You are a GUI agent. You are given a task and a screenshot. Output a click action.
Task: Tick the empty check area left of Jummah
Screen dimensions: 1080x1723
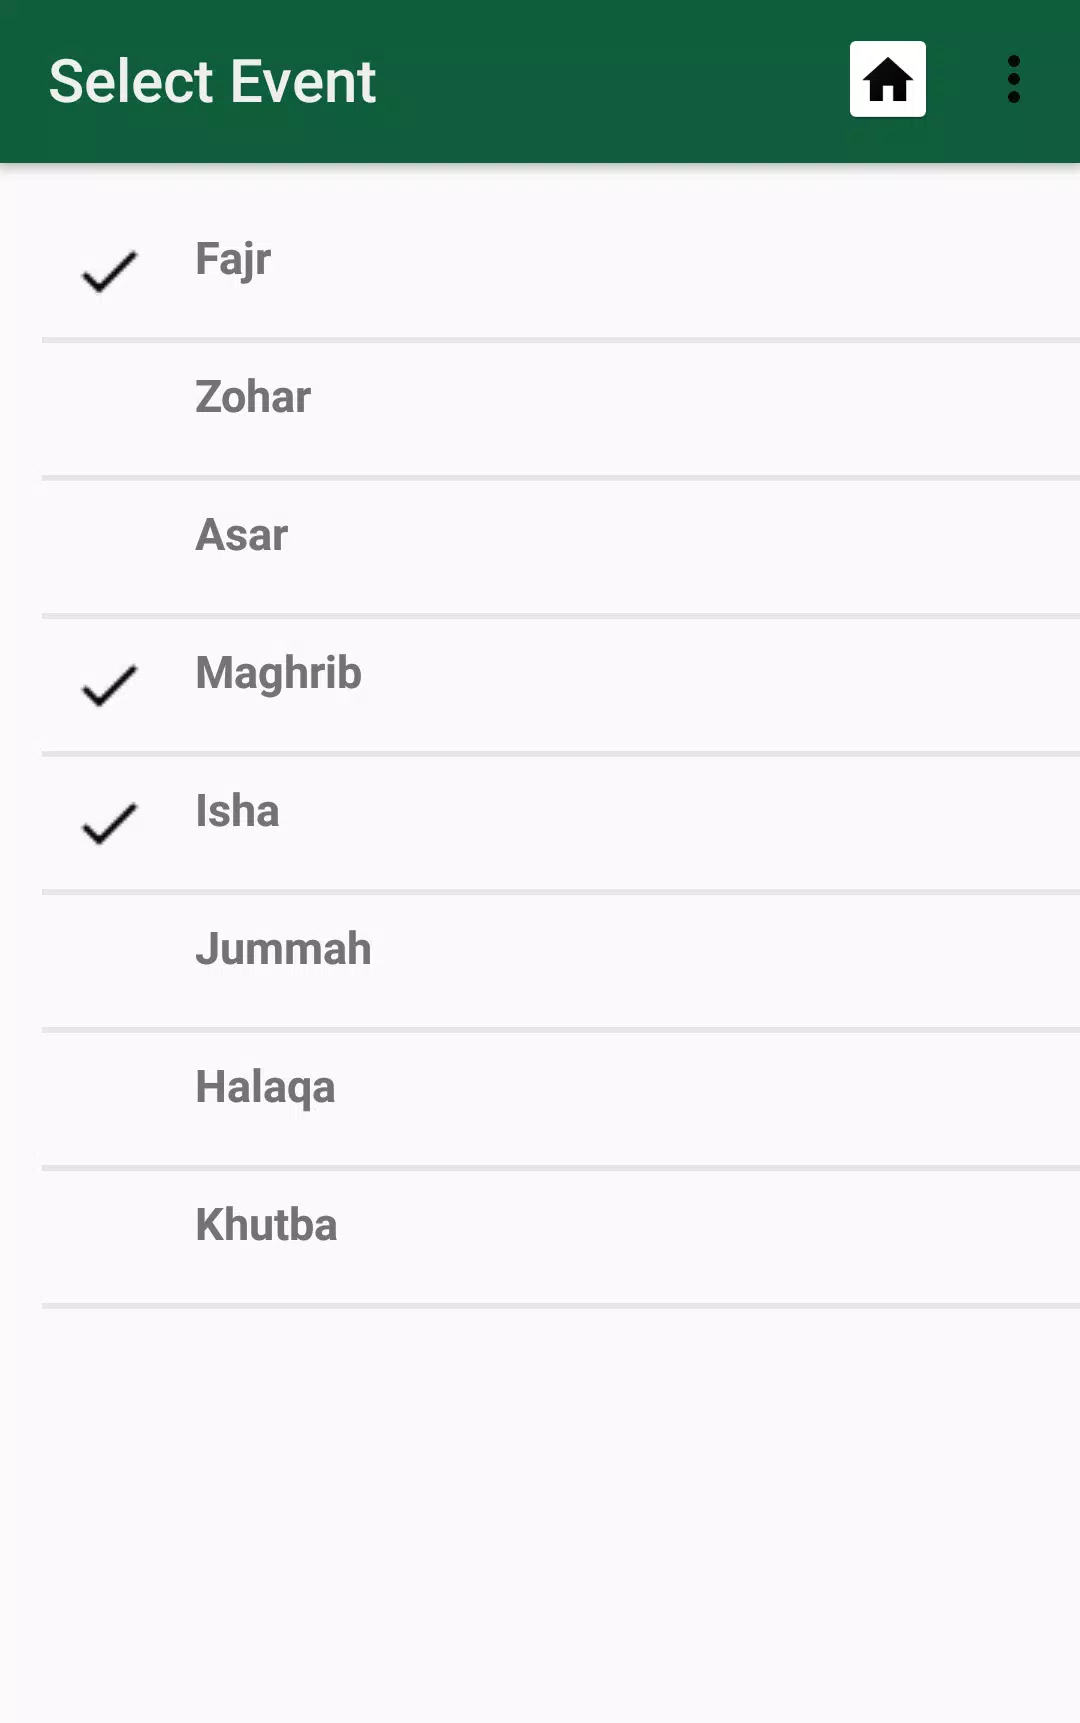[x=109, y=961]
